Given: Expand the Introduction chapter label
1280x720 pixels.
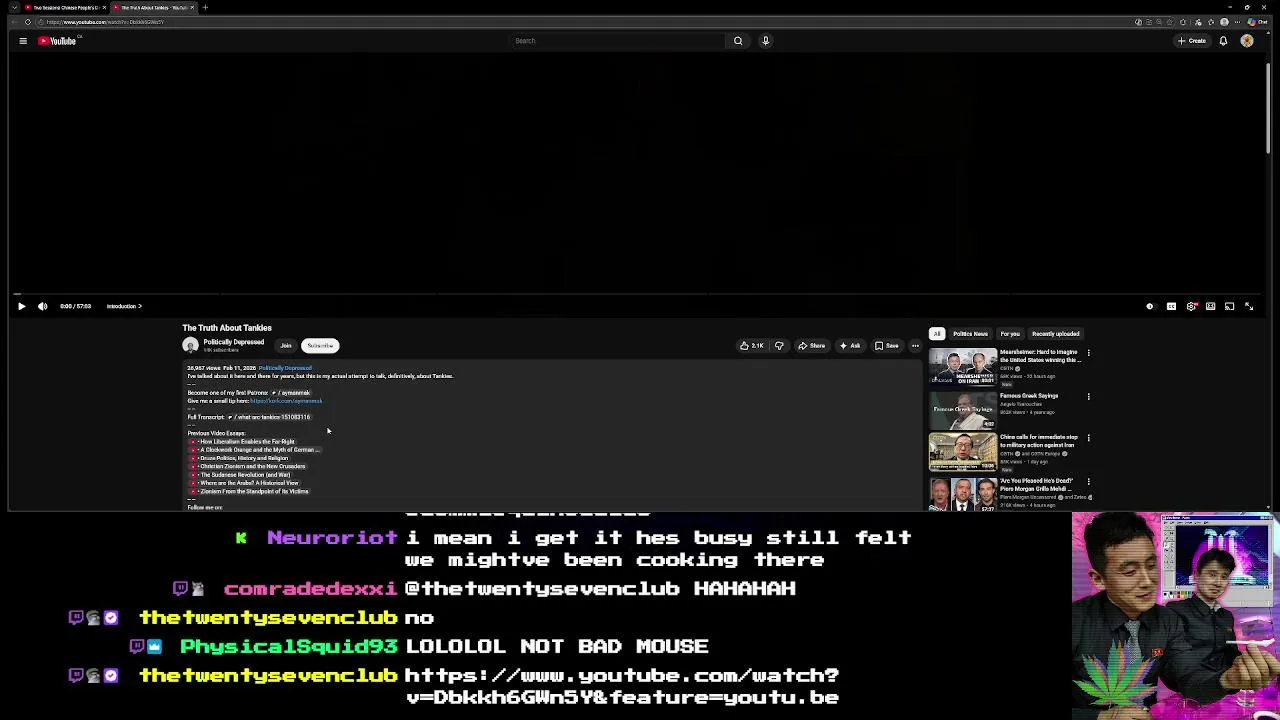Looking at the screenshot, I should point(124,306).
